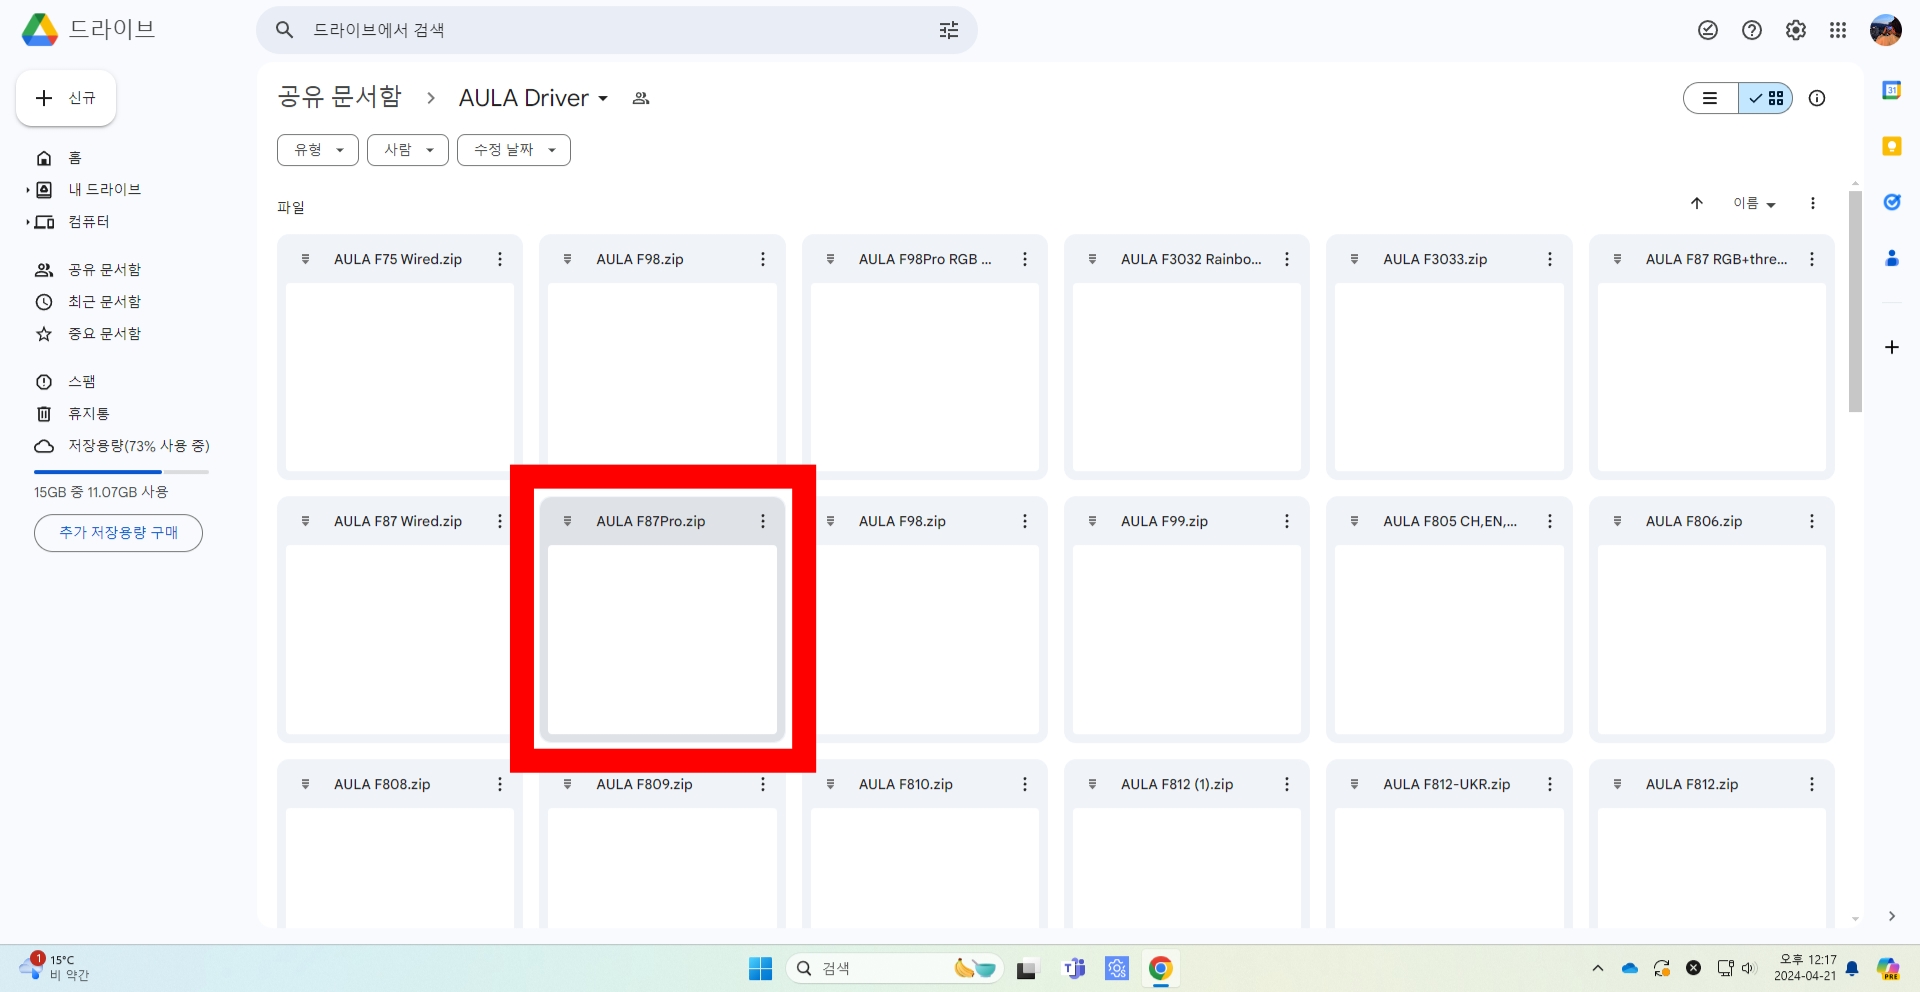Open more actions for AULA F87Pro.zip
The width and height of the screenshot is (1920, 992).
(x=763, y=521)
